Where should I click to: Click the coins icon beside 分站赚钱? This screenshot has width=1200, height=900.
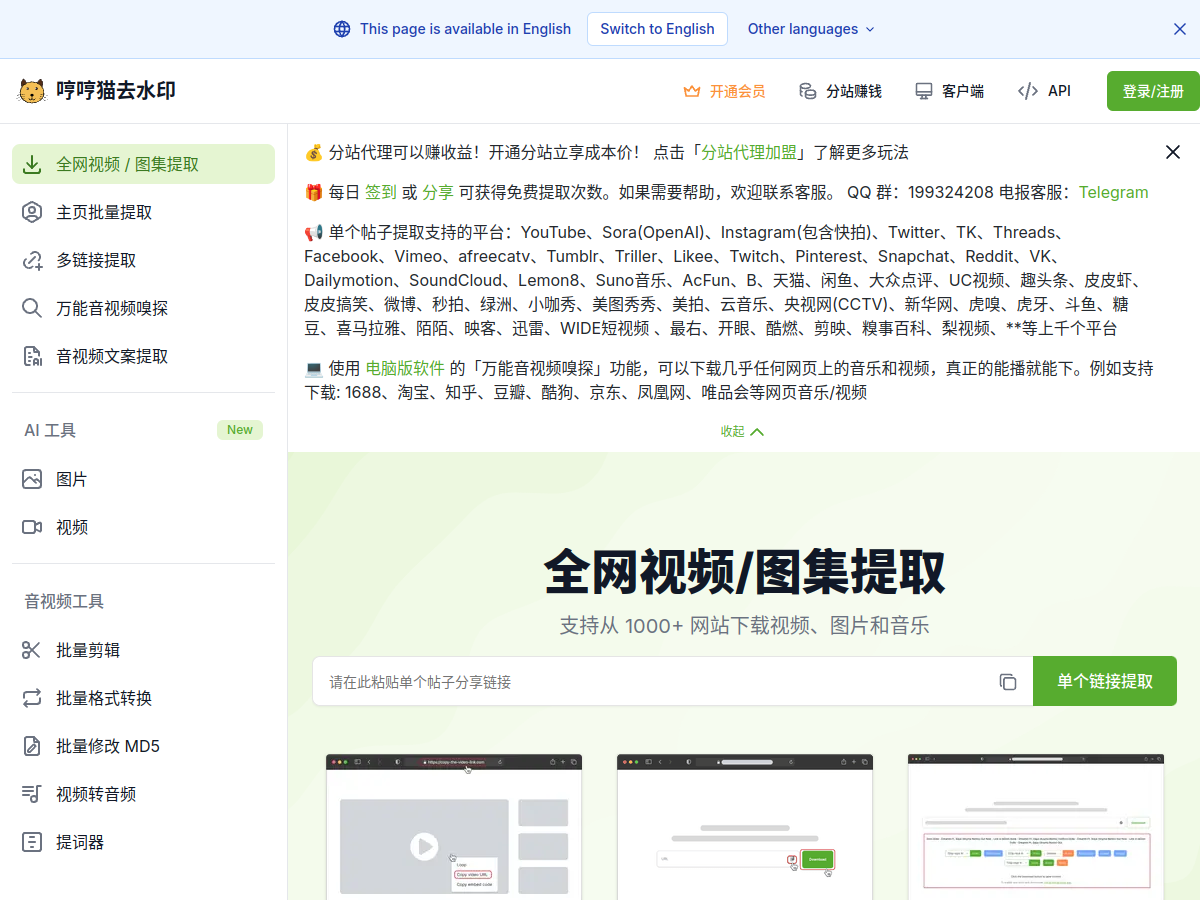click(x=808, y=91)
